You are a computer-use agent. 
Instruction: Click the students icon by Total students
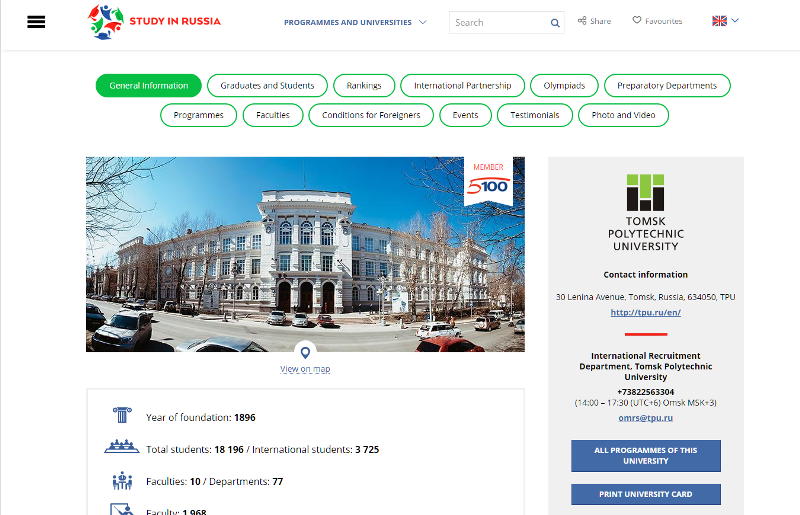(122, 446)
